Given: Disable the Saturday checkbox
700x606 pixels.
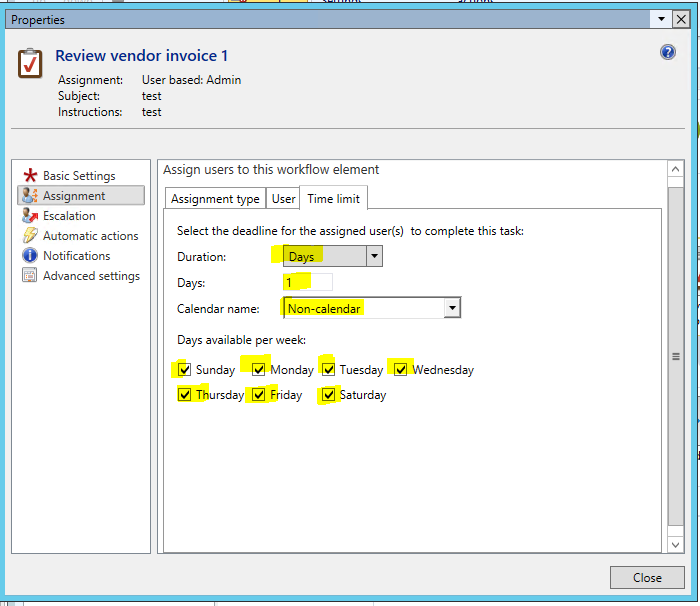Looking at the screenshot, I should 328,394.
